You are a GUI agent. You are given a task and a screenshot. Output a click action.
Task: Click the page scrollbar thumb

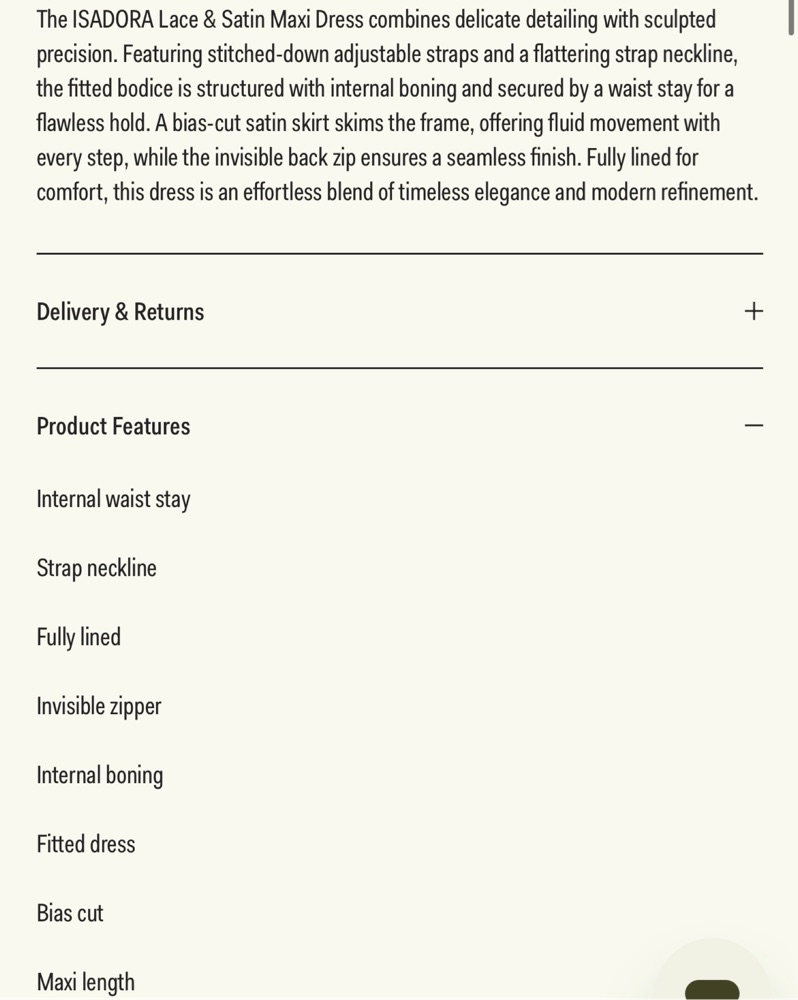(791, 18)
